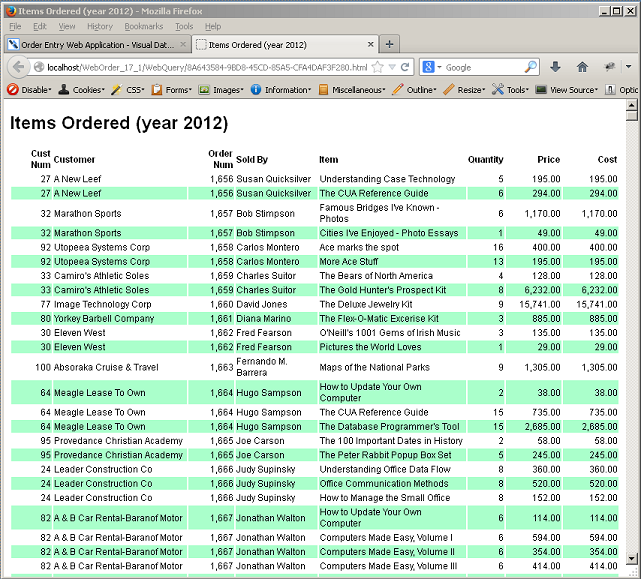Click the Reload page icon in address bar
Viewport: 641px width, 579px height.
point(405,67)
